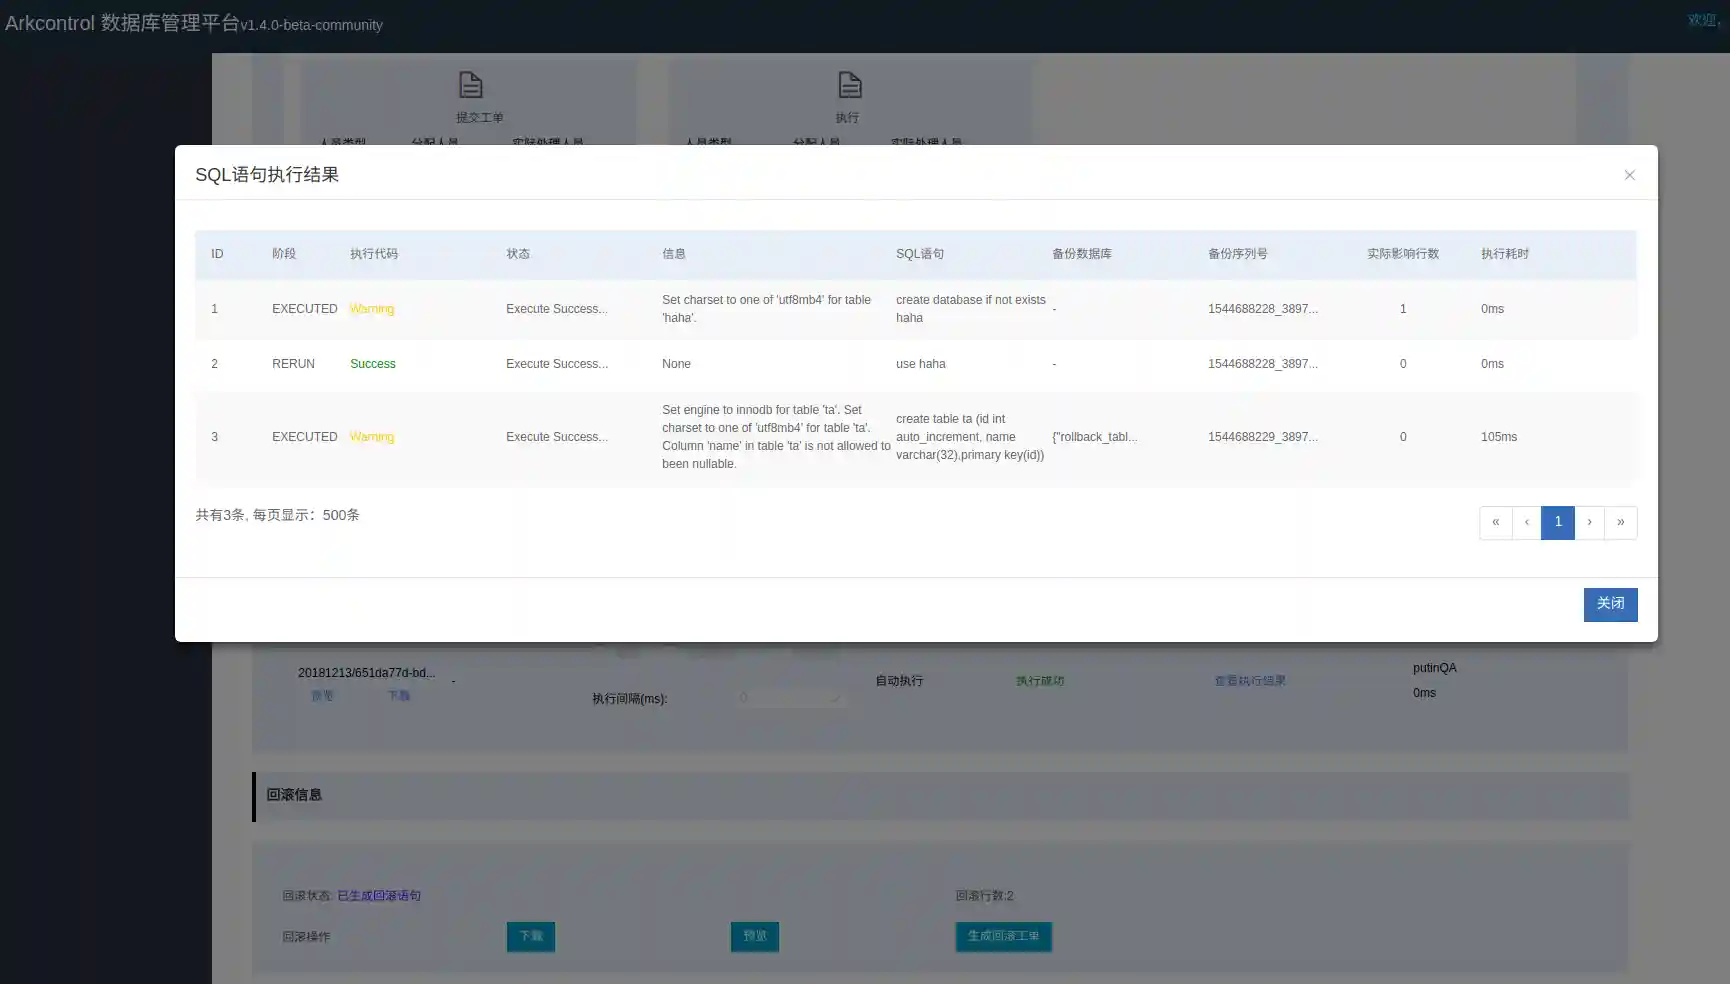1730x984 pixels.
Task: Click the 提交工单 document icon
Action: tap(470, 85)
